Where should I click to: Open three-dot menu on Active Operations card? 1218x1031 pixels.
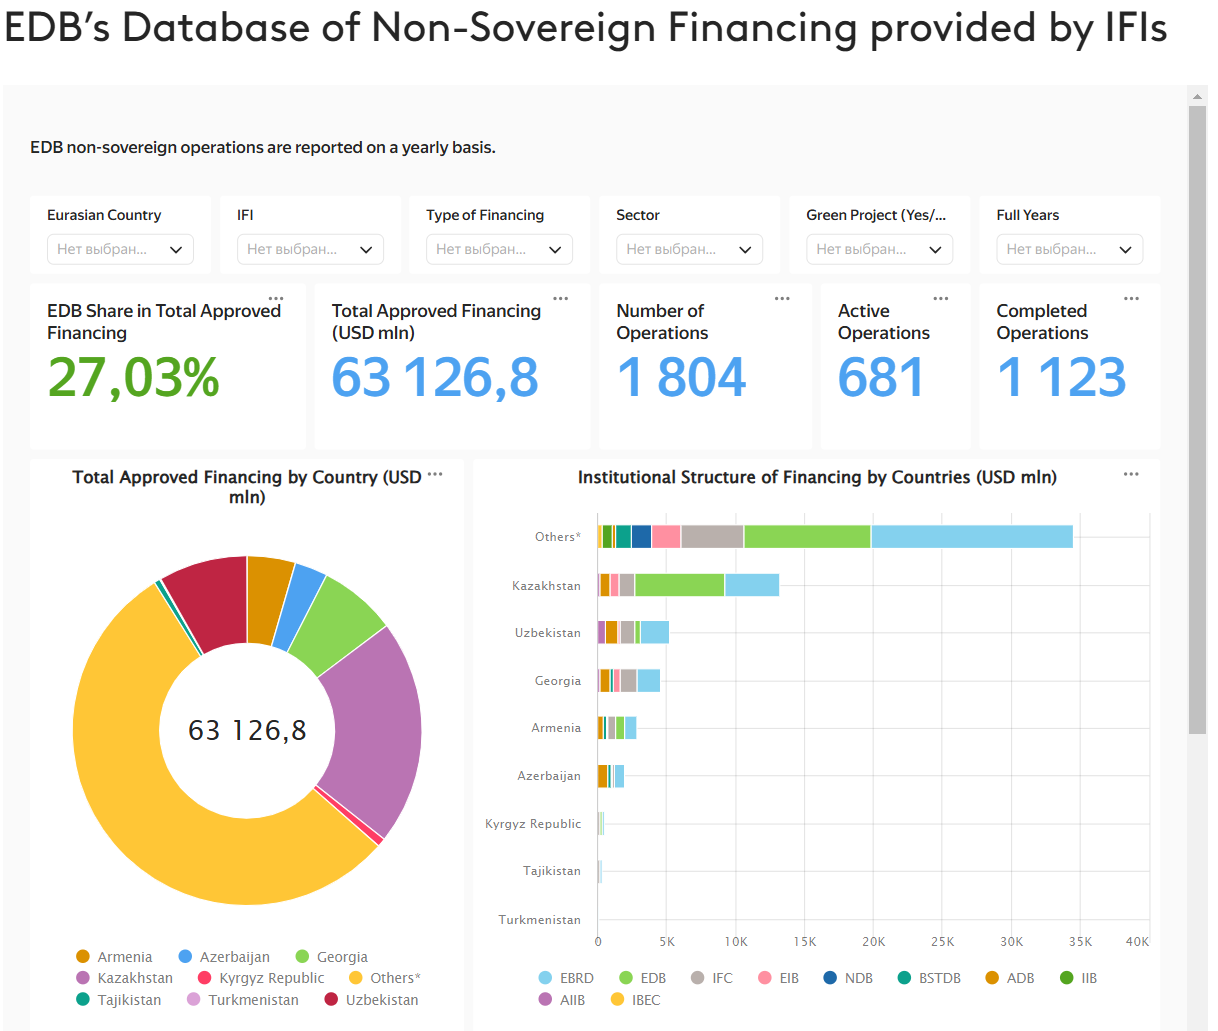coord(941,299)
